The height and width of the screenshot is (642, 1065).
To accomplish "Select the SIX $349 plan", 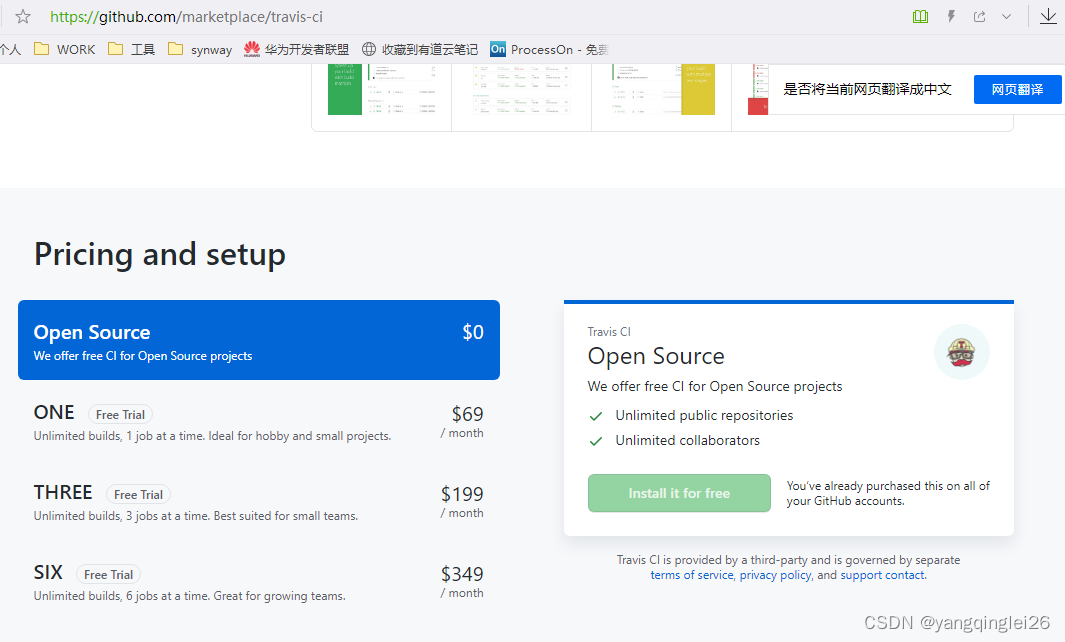I will [x=259, y=583].
